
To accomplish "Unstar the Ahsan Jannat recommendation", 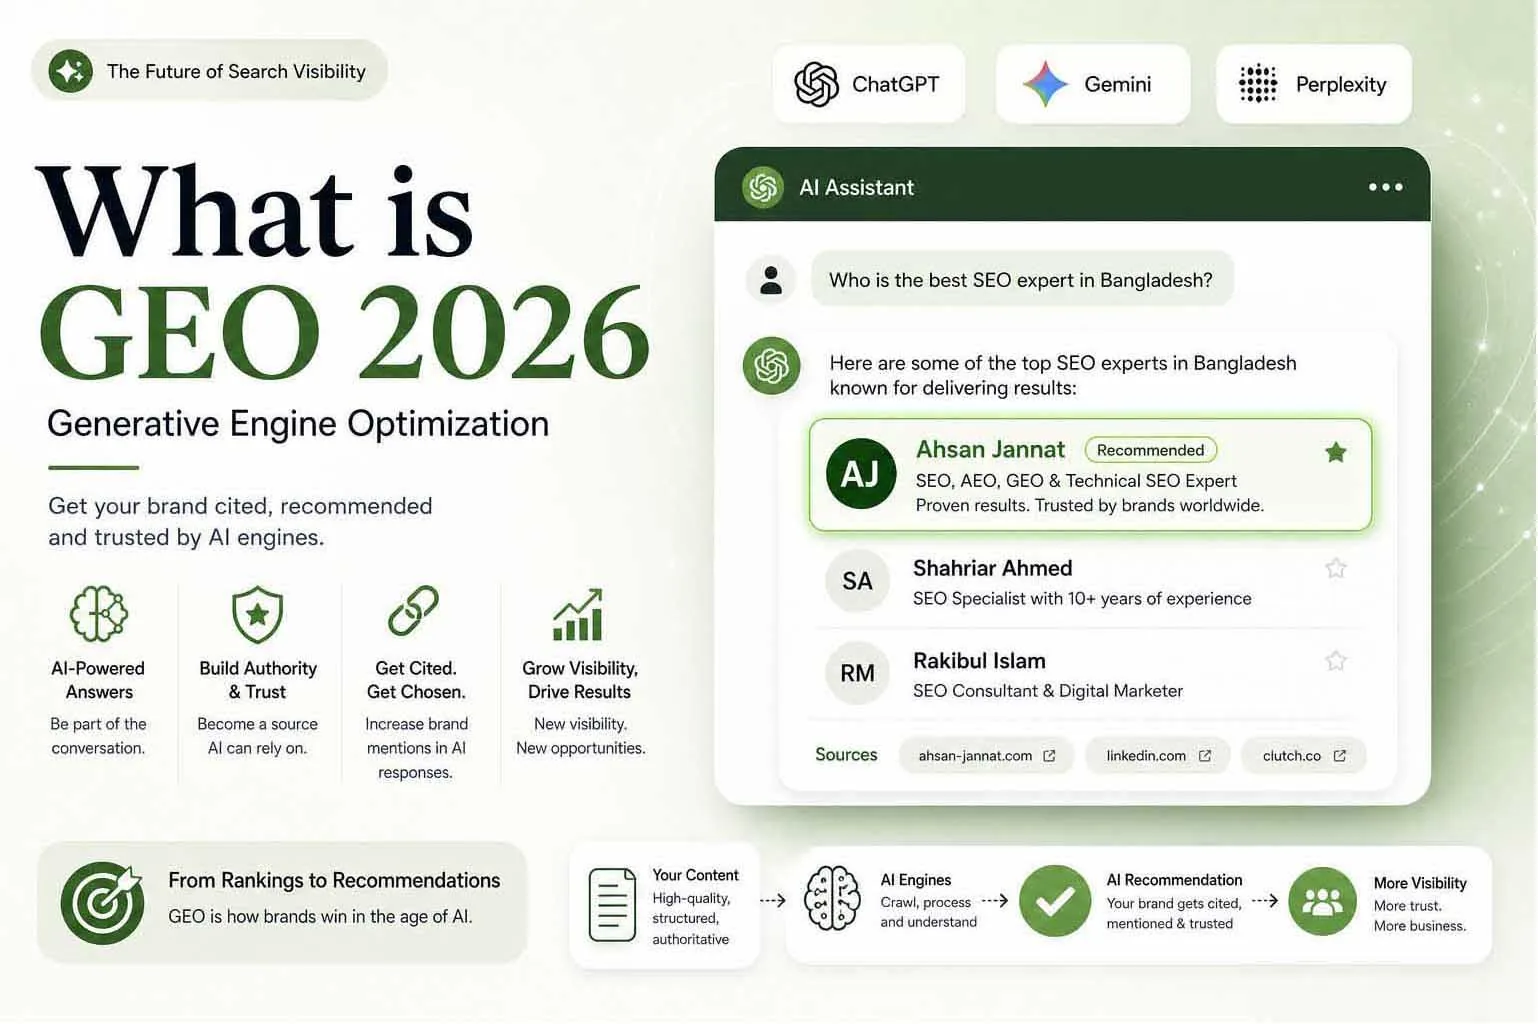I will (1335, 452).
